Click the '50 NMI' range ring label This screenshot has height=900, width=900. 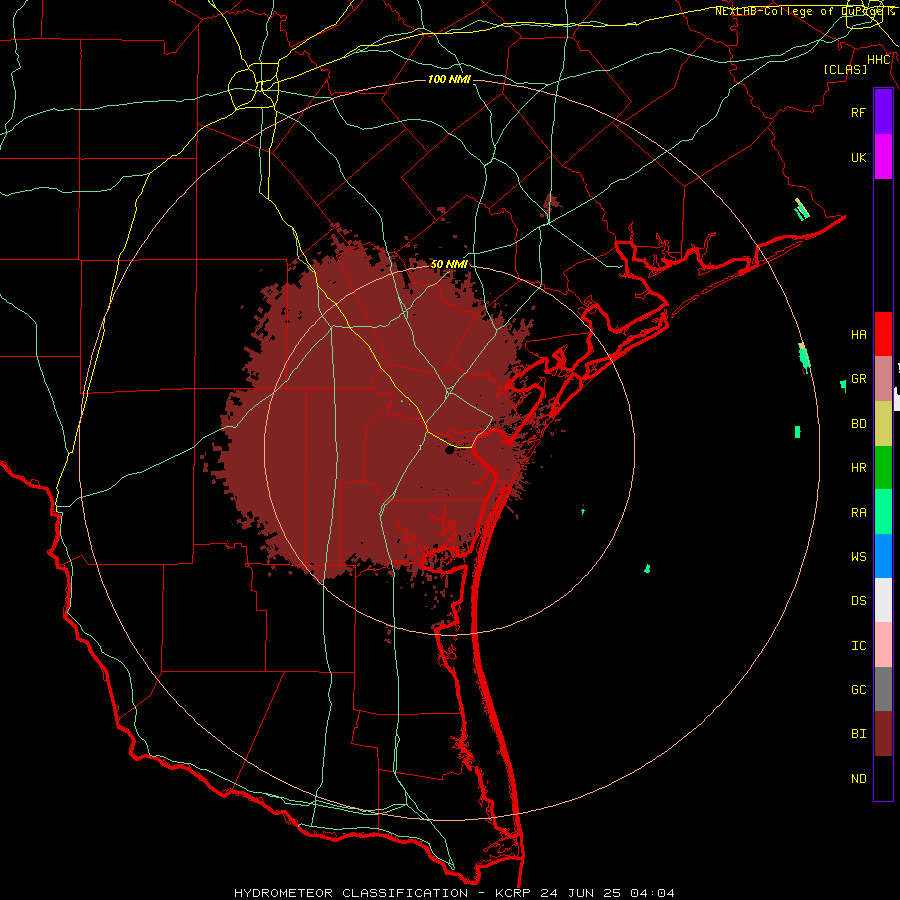(x=449, y=264)
